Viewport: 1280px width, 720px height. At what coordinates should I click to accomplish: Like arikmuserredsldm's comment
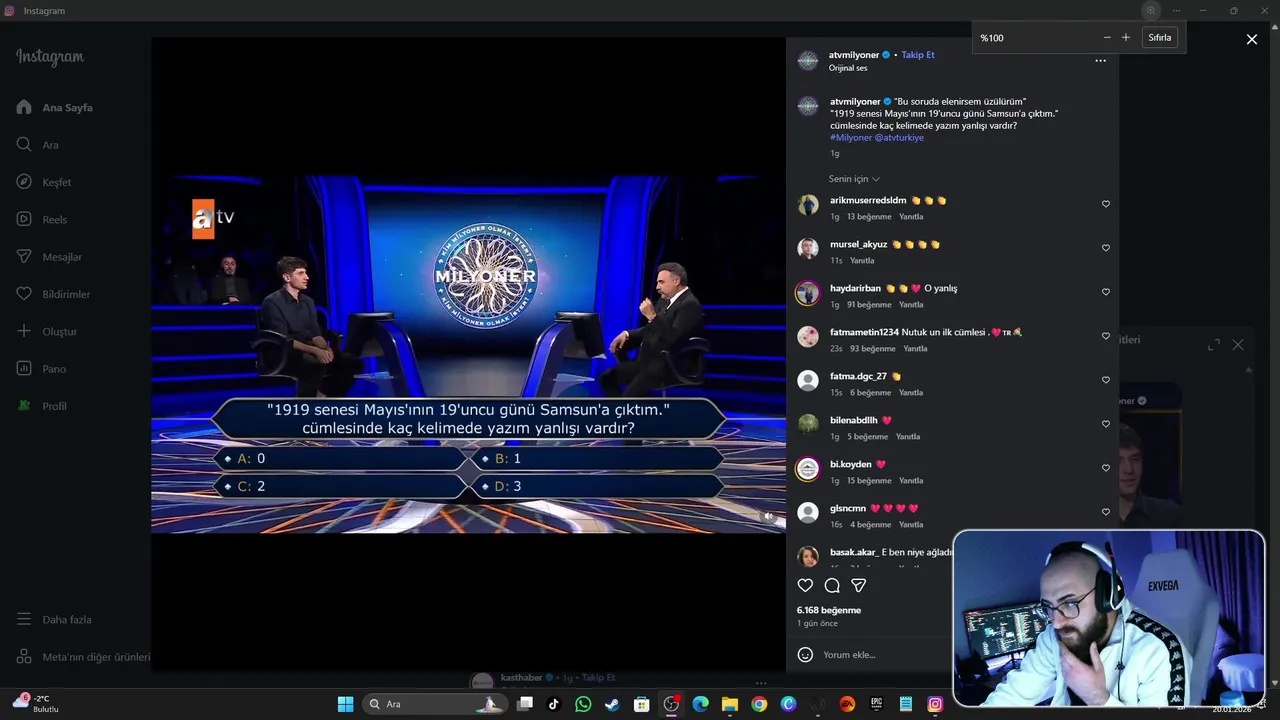(x=1105, y=204)
